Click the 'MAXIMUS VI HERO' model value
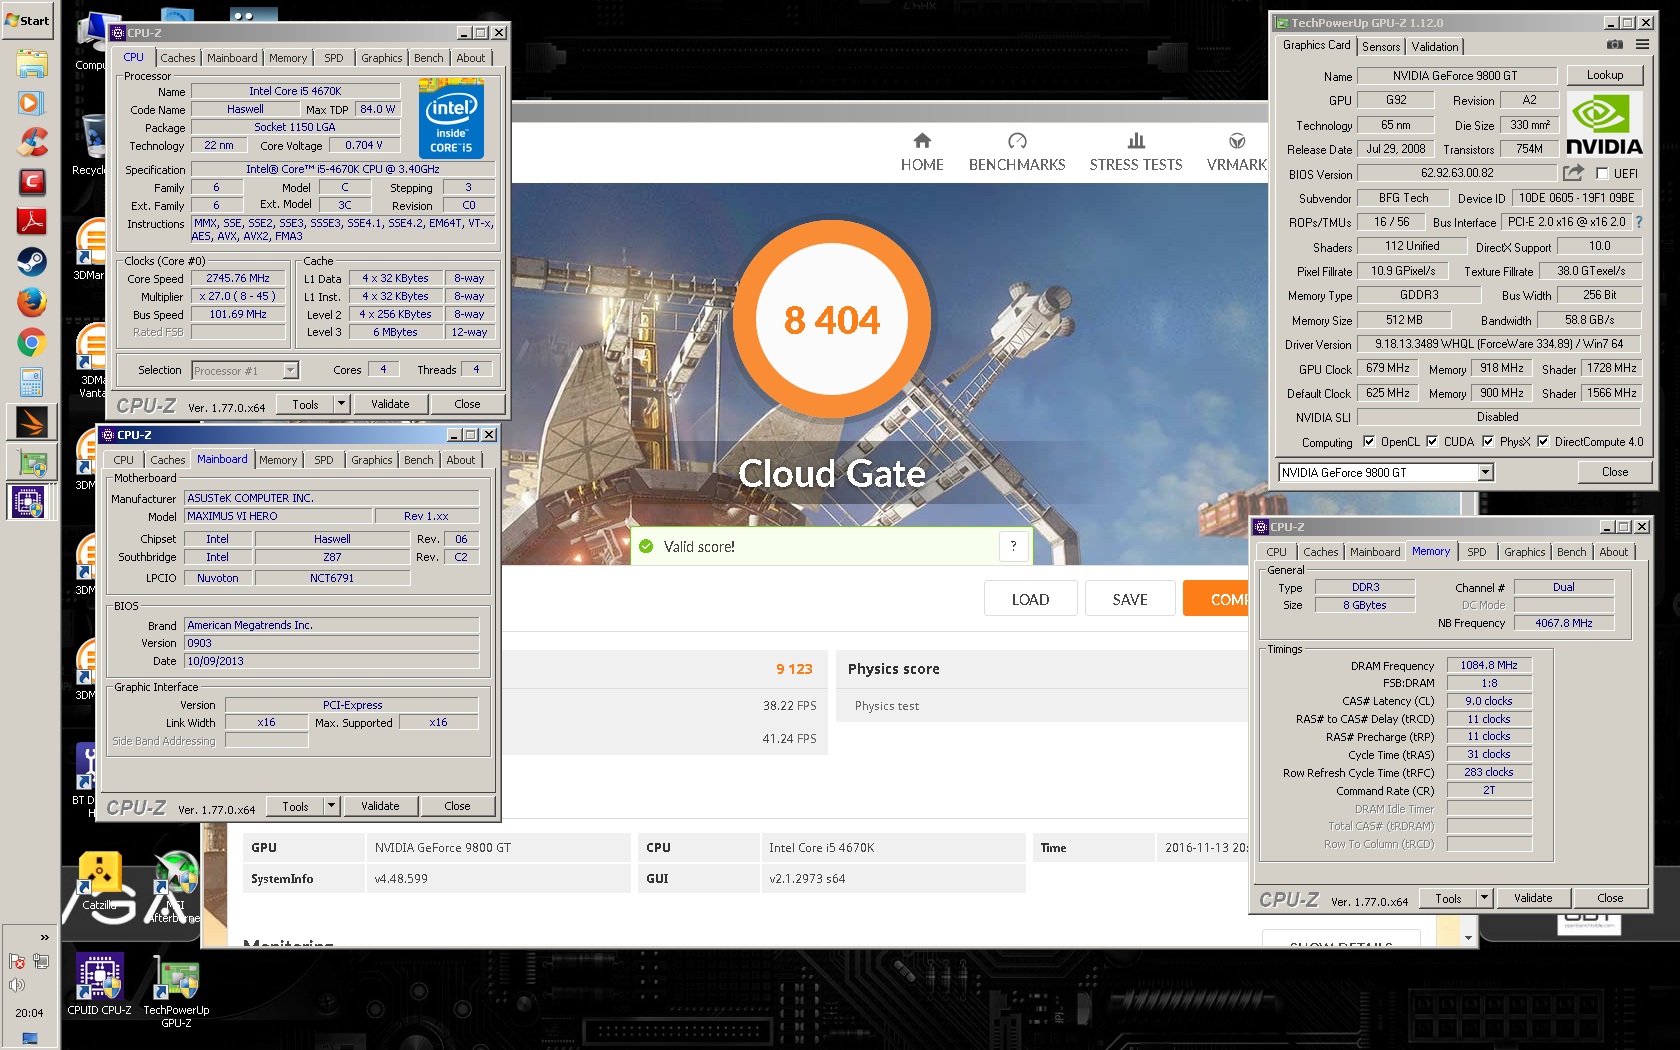 pyautogui.click(x=279, y=516)
